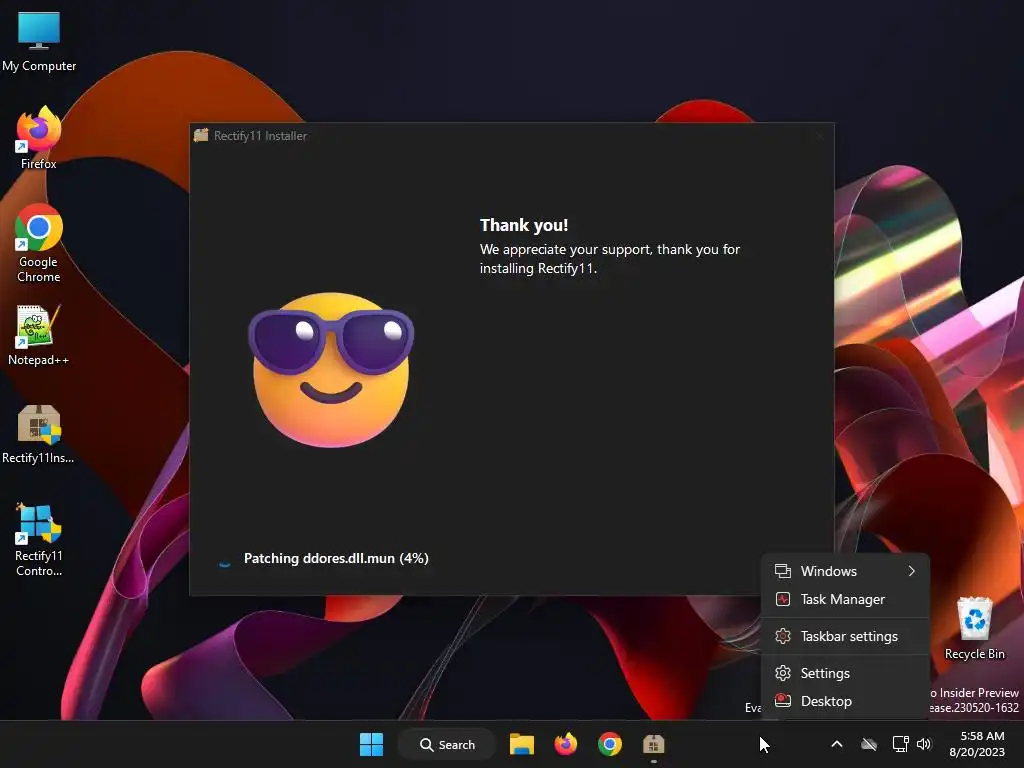This screenshot has height=768, width=1024.
Task: Select the Rectify11 Installer desktop icon
Action: tap(39, 434)
